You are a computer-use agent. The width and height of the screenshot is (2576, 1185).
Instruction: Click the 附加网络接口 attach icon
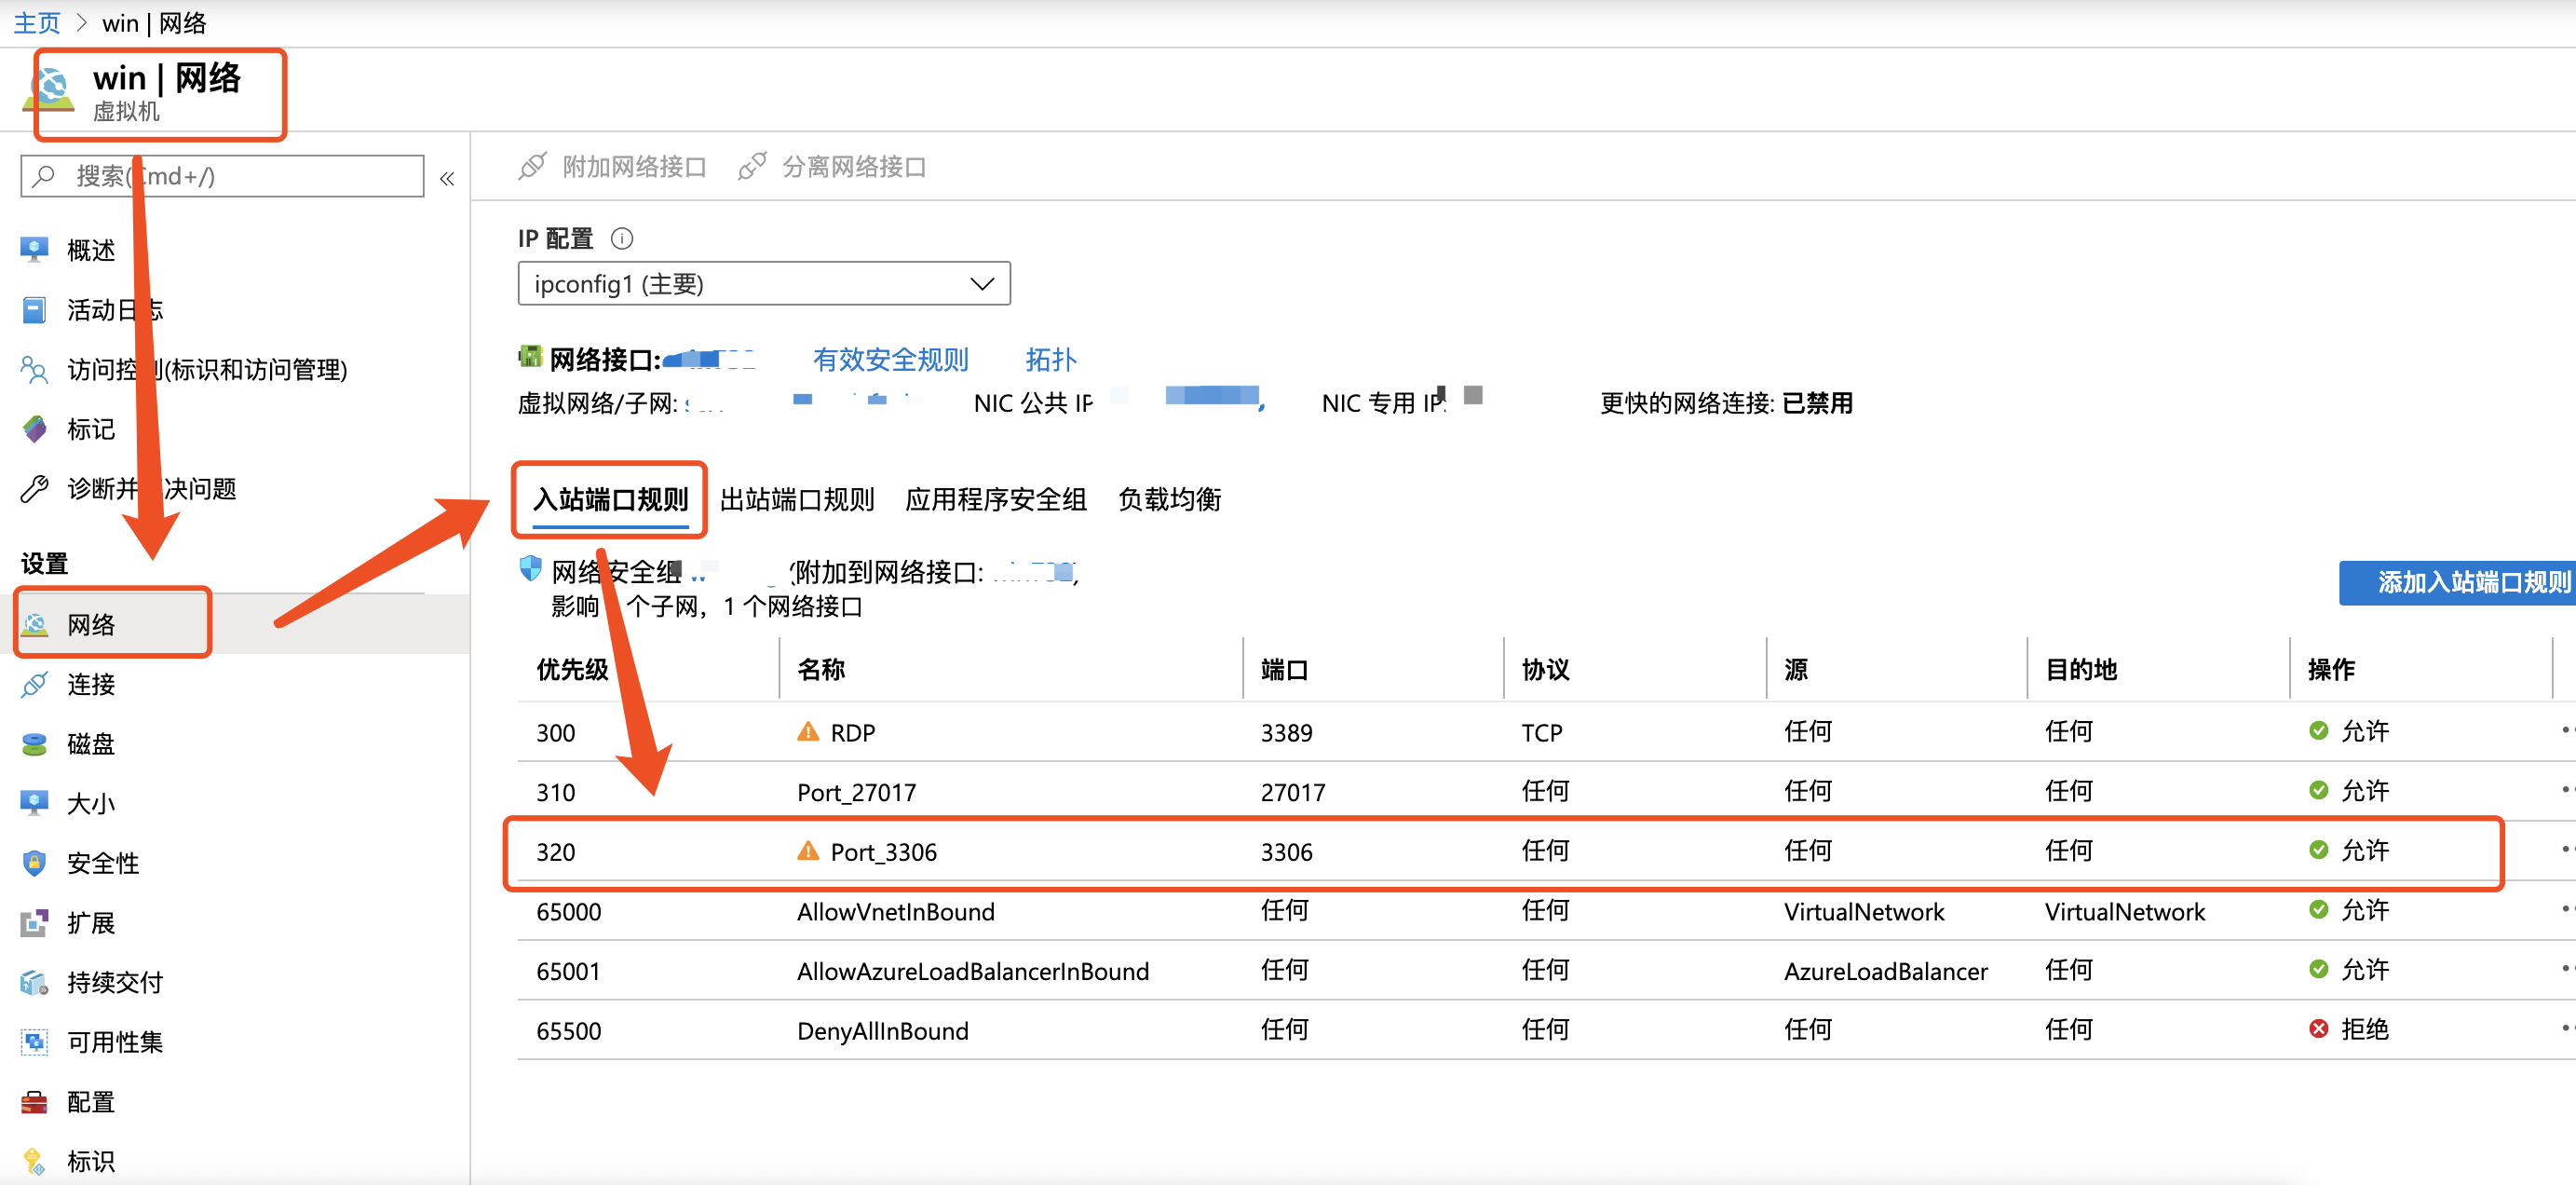pyautogui.click(x=532, y=166)
